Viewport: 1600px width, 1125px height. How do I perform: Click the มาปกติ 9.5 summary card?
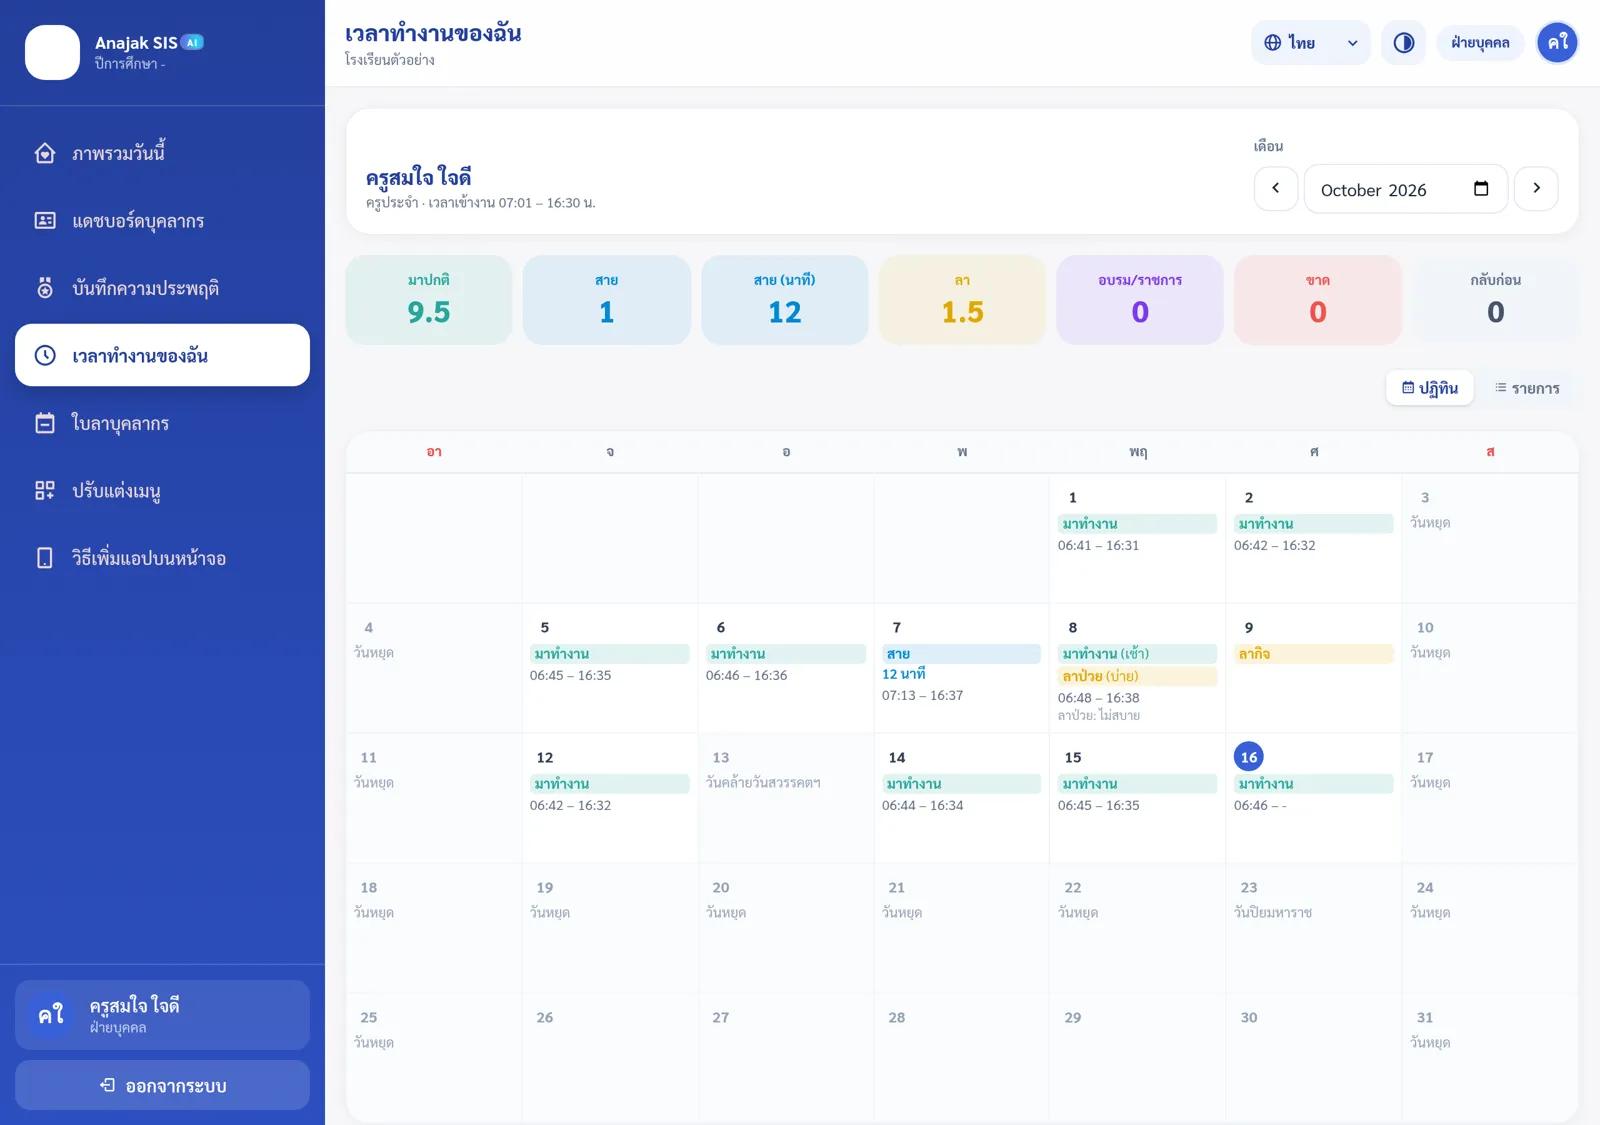tap(429, 300)
